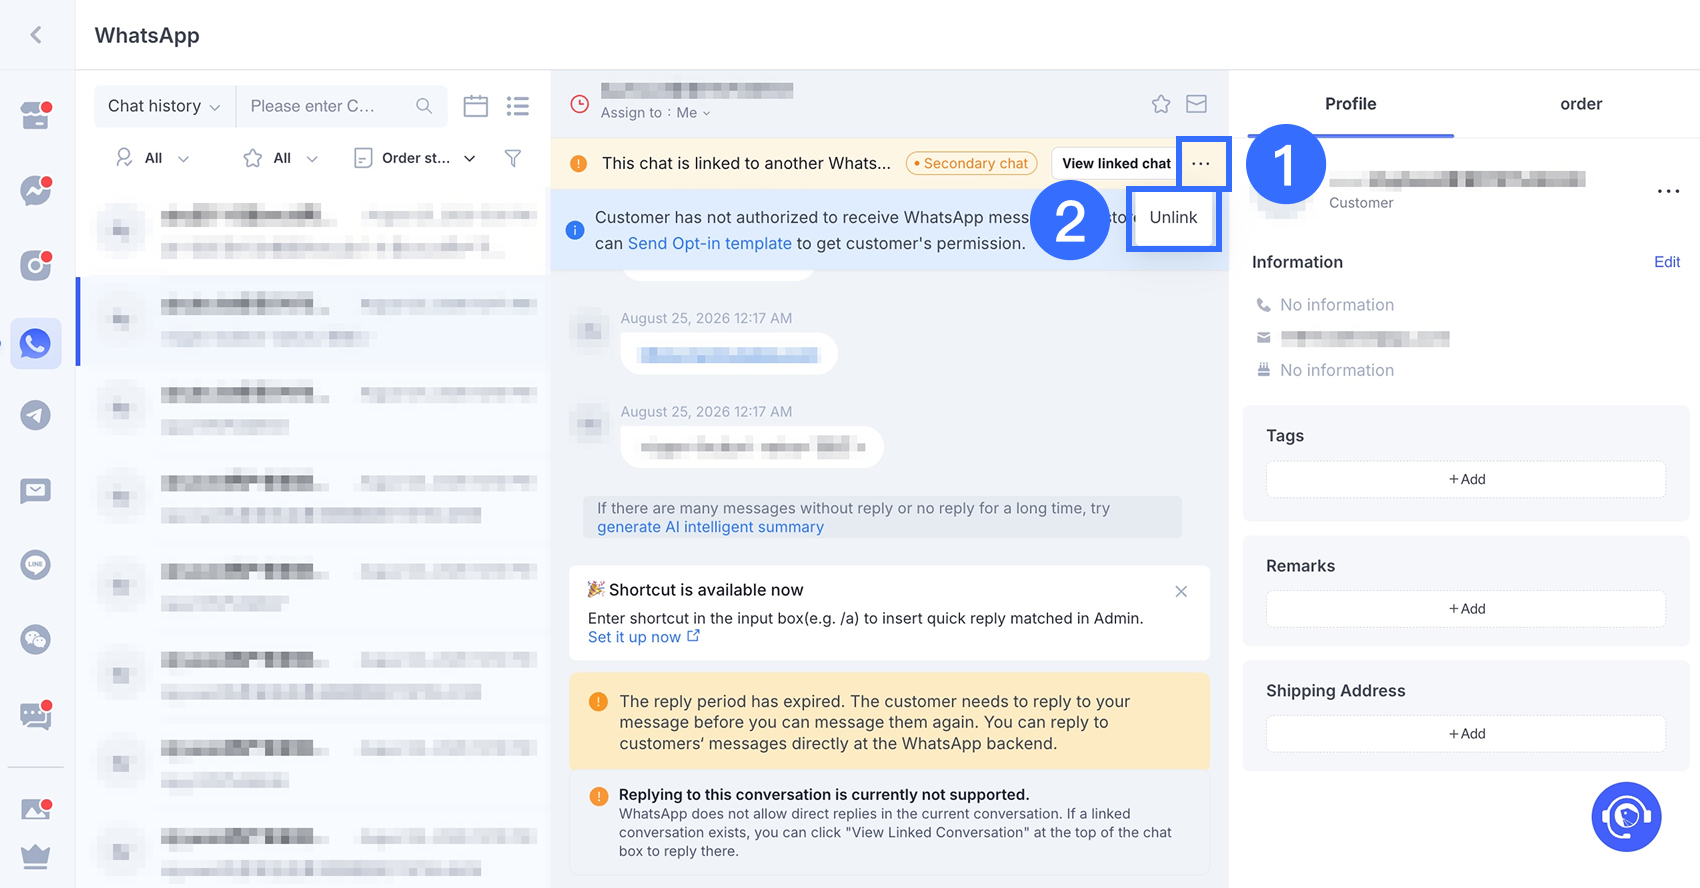
Task: Click generate AI intelligent summary link
Action: pyautogui.click(x=711, y=527)
